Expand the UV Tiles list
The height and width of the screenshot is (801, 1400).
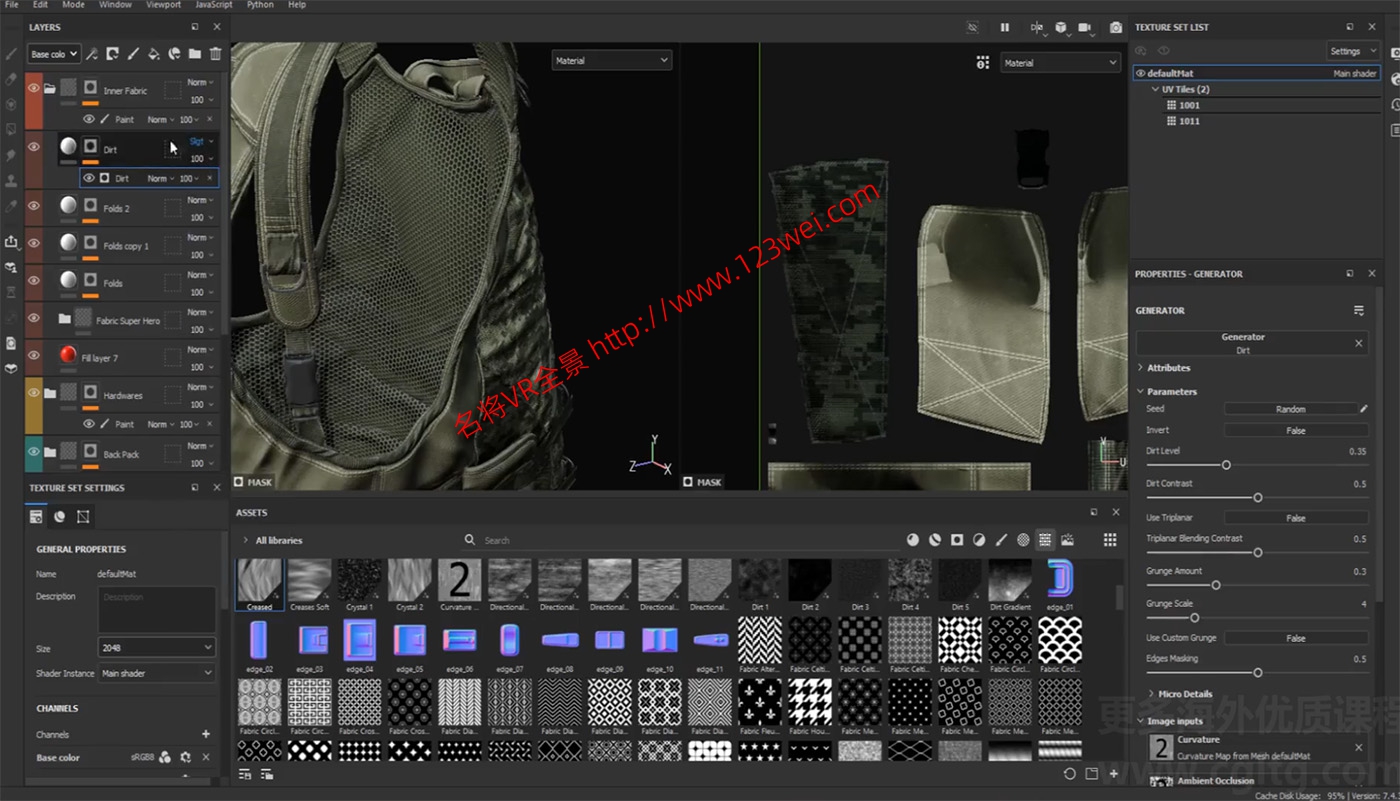click(x=1156, y=89)
